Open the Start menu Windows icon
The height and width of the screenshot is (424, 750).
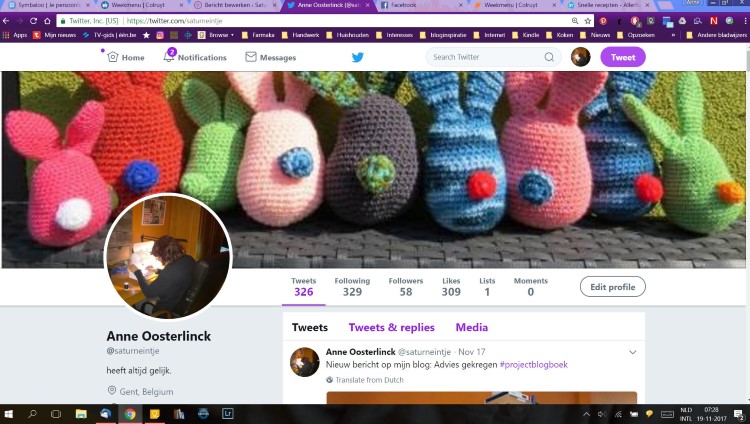pos(10,413)
